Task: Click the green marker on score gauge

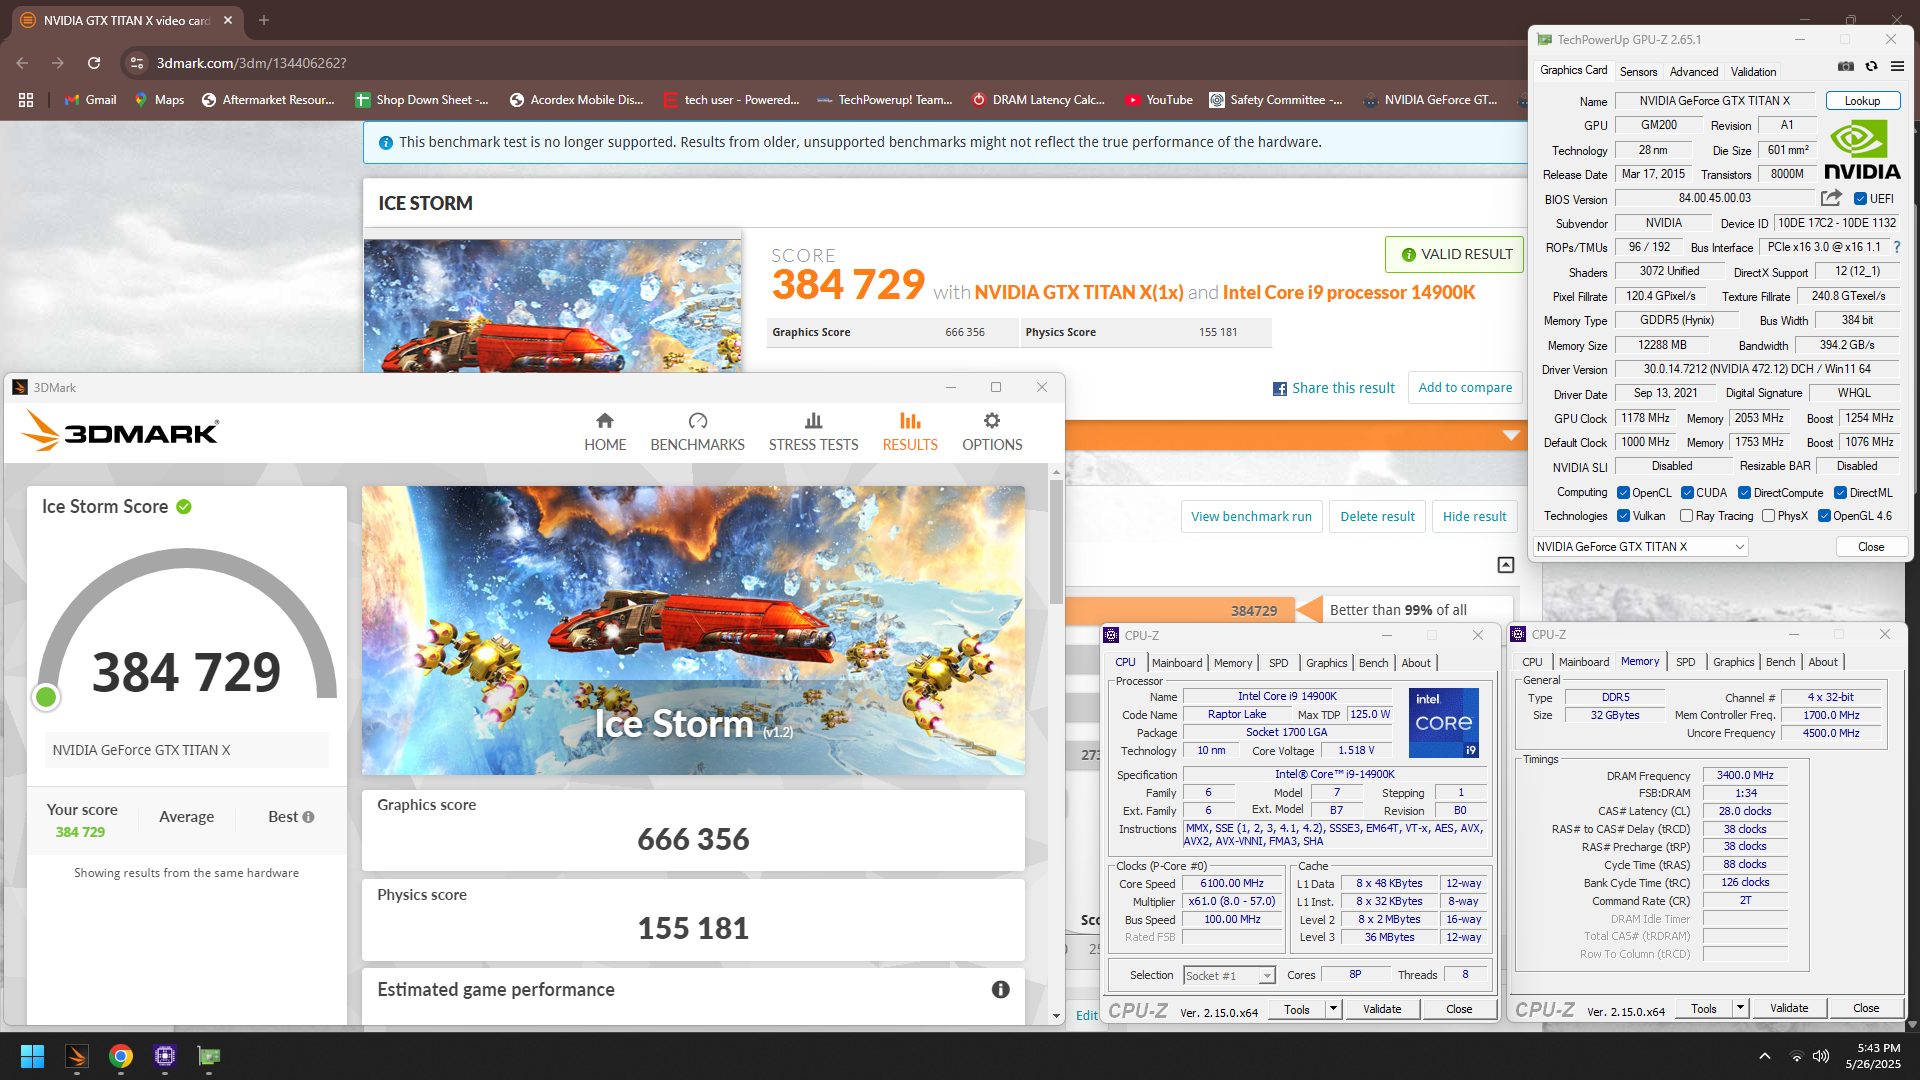Action: [x=45, y=697]
